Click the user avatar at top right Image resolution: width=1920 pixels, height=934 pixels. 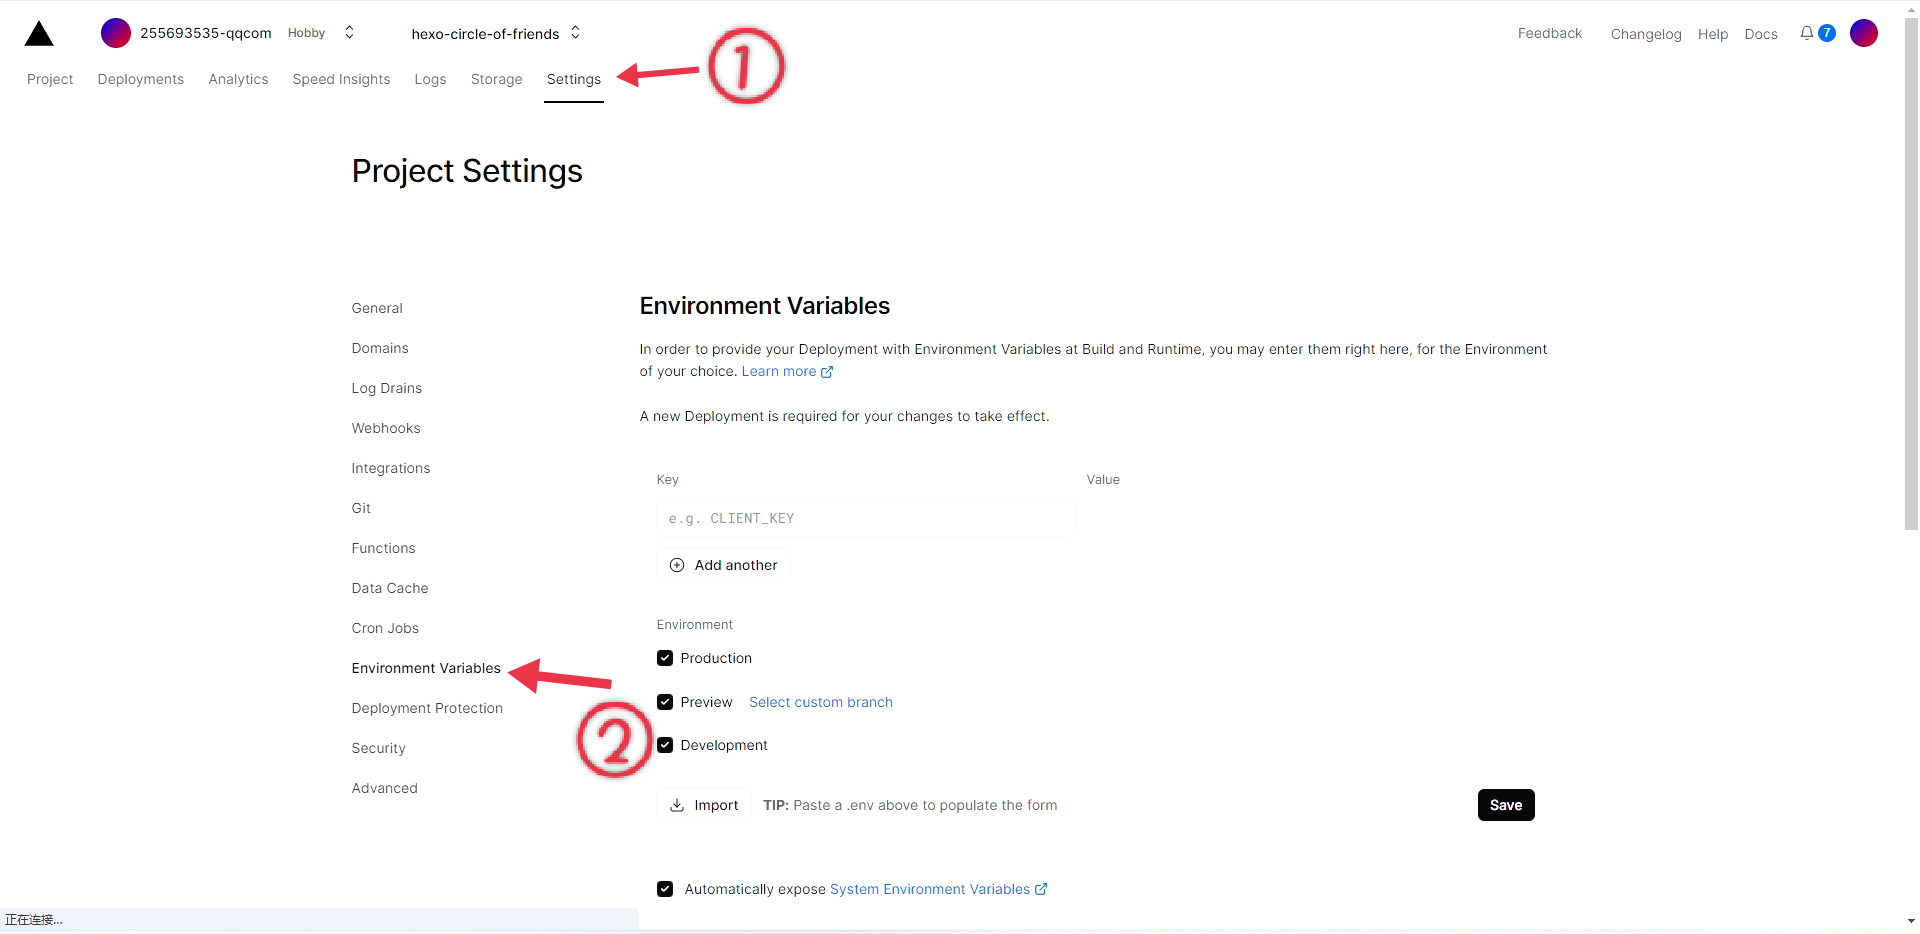(x=1863, y=33)
